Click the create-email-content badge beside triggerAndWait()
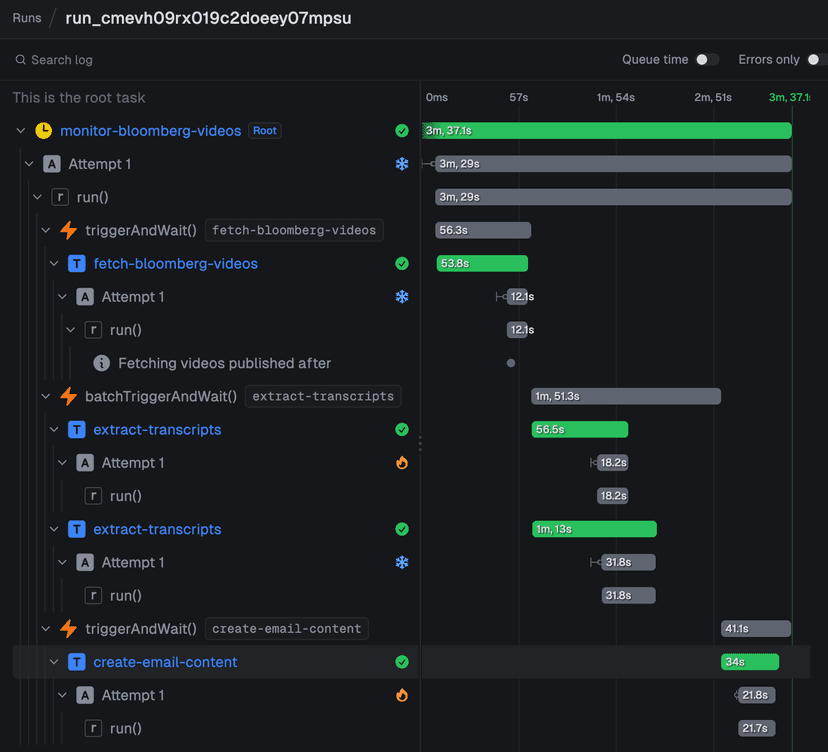The width and height of the screenshot is (828, 752). click(x=287, y=628)
